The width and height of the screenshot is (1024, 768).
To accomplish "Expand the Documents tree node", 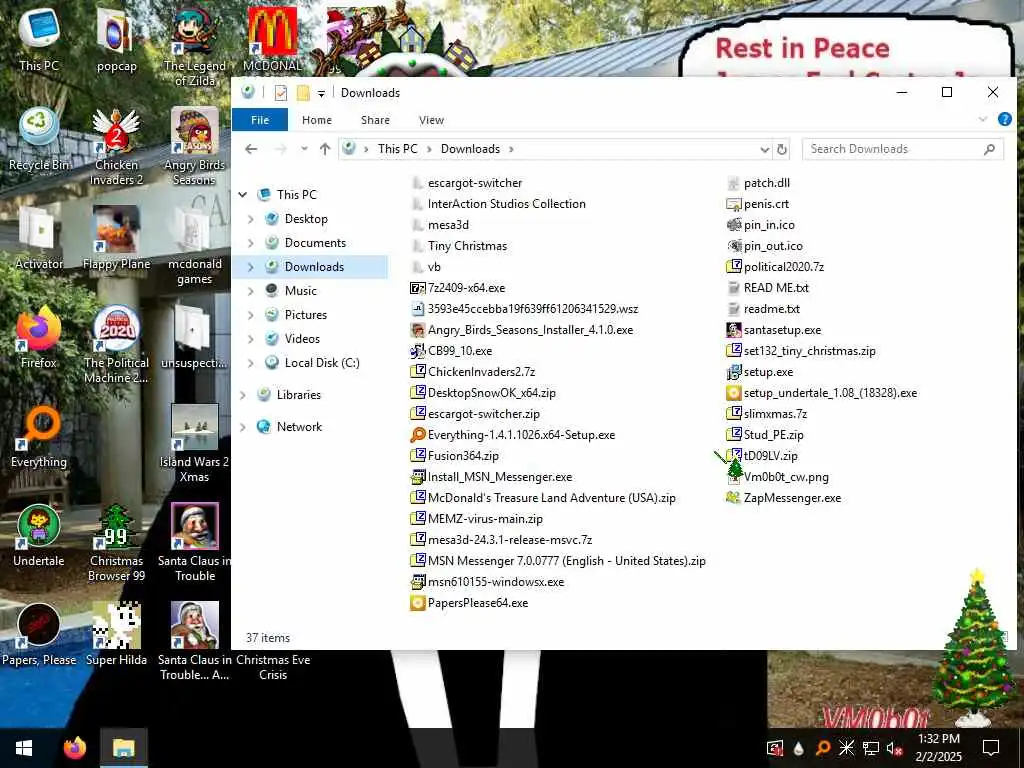I will coord(250,243).
